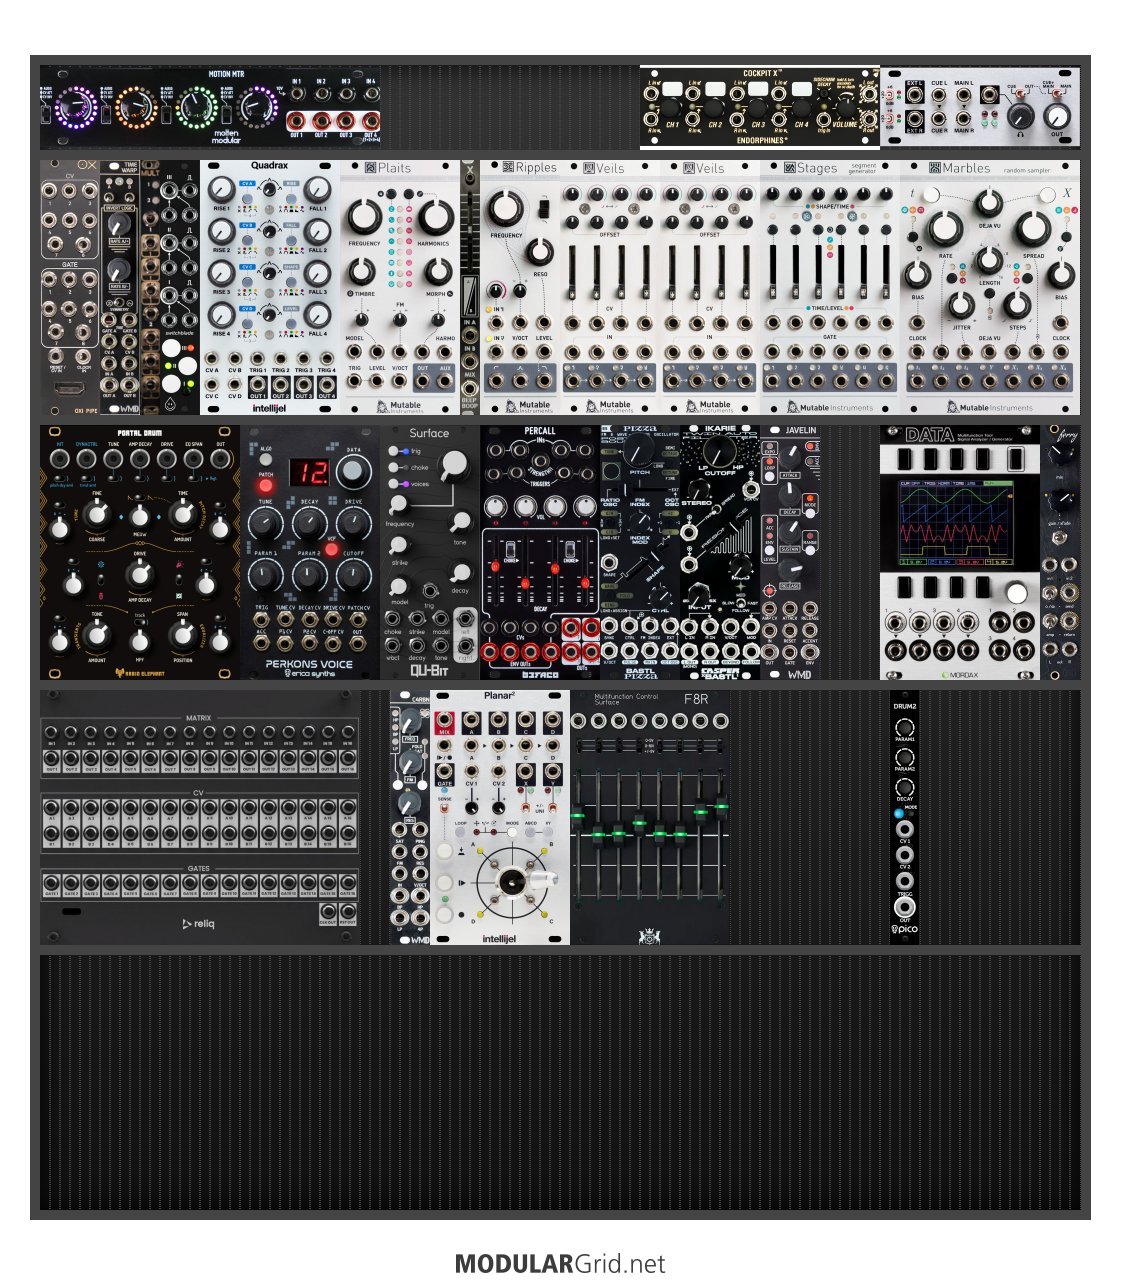1121x1285 pixels.
Task: Click the red MIX jack on Planar 2
Action: click(x=444, y=721)
